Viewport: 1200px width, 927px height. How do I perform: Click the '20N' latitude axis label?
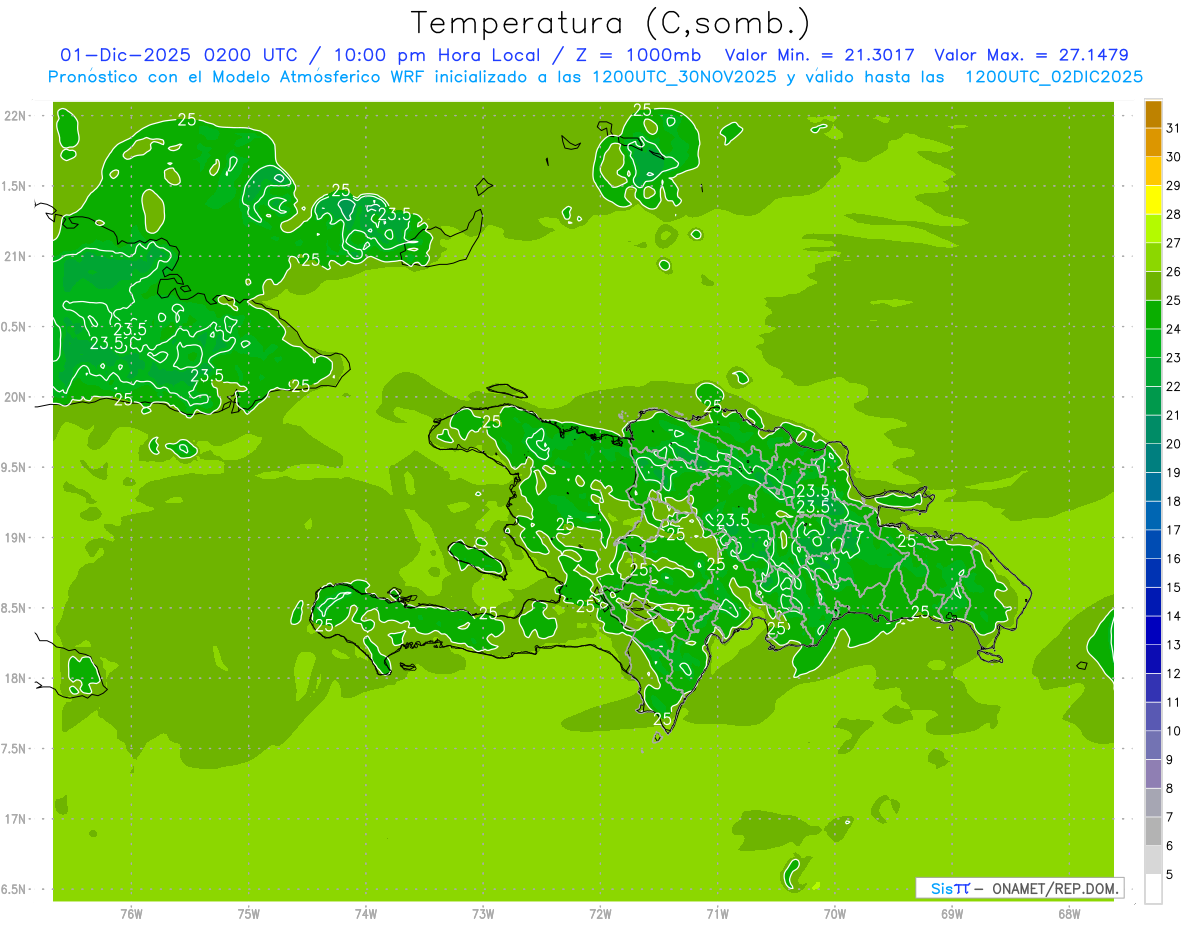pyautogui.click(x=16, y=397)
